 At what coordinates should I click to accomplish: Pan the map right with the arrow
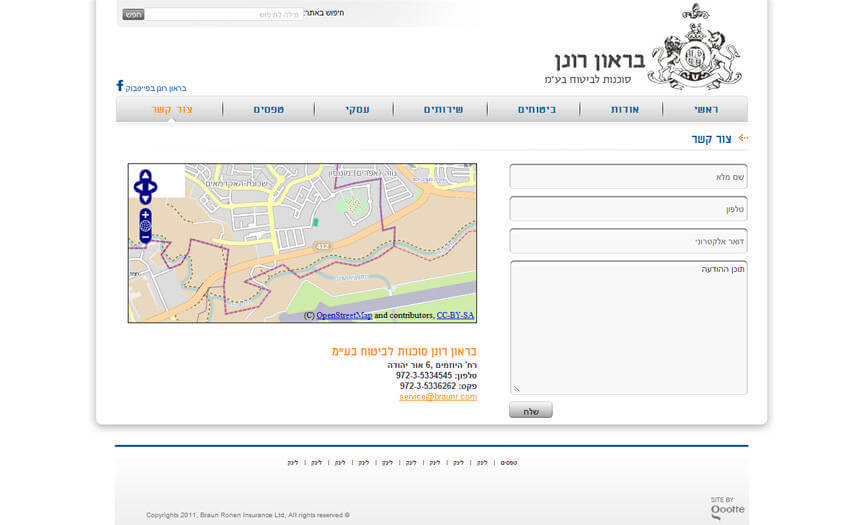point(154,186)
